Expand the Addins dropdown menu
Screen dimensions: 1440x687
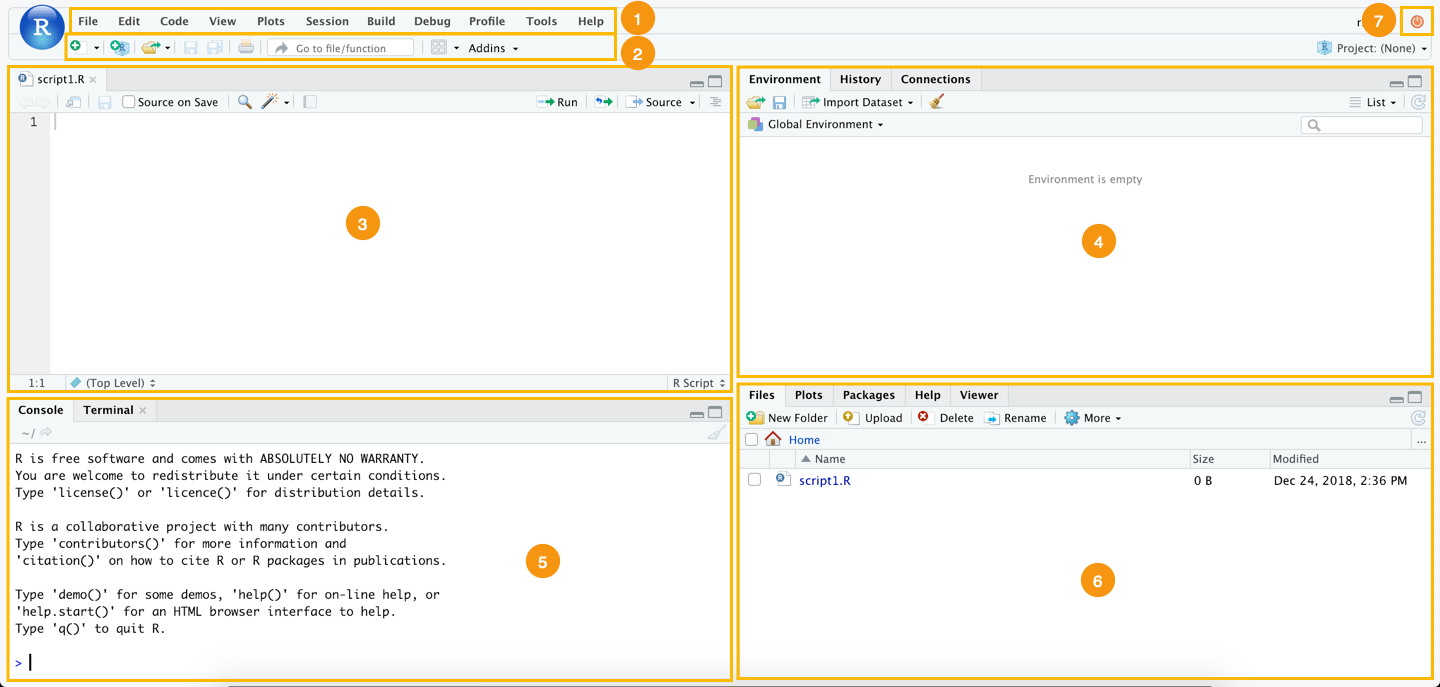[492, 47]
